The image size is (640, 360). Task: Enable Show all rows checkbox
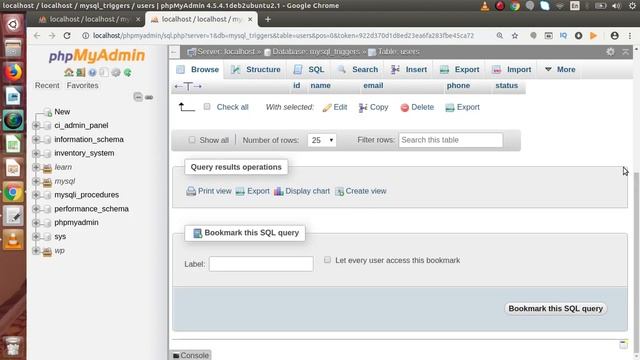192,140
